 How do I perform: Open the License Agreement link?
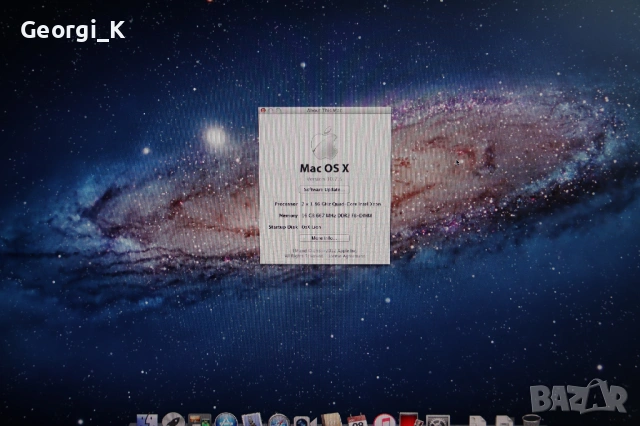coord(347,256)
